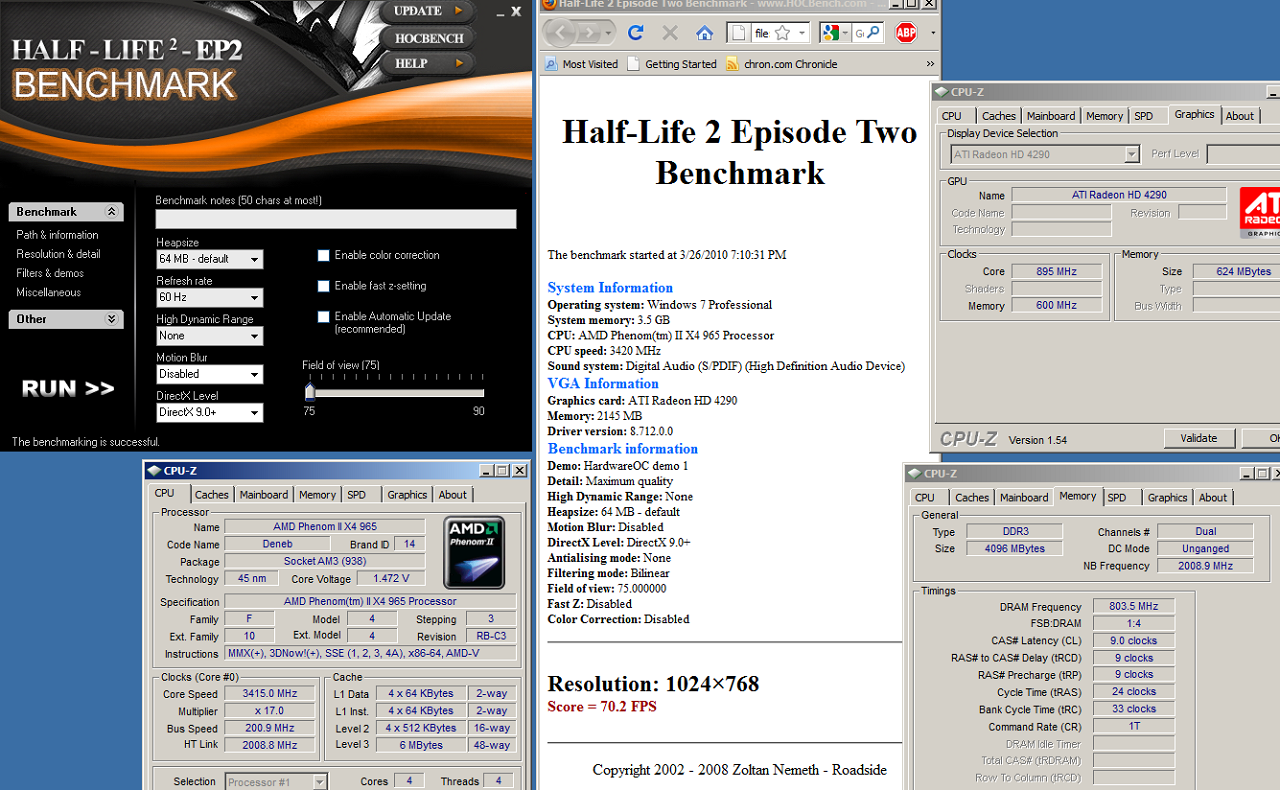Viewport: 1280px width, 790px height.
Task: Open the Adblock Plus ABP icon
Action: [x=906, y=33]
